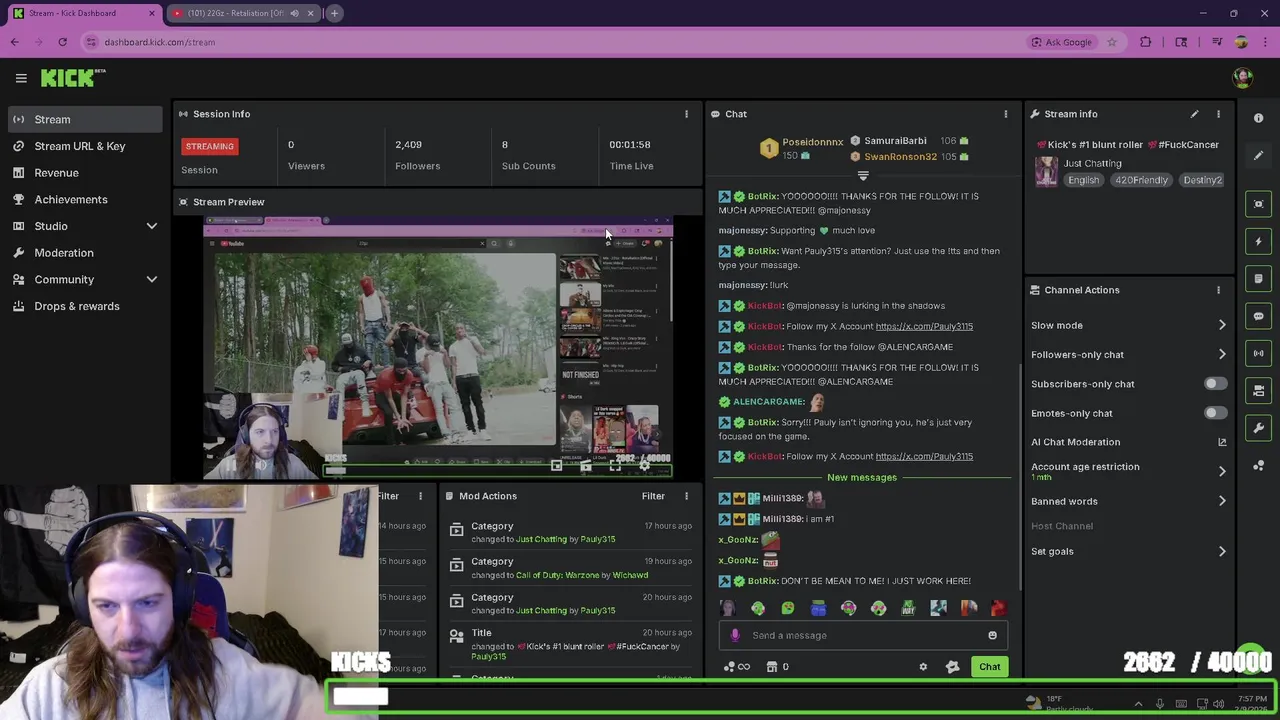Click BotRix username in latest message

[x=763, y=581]
